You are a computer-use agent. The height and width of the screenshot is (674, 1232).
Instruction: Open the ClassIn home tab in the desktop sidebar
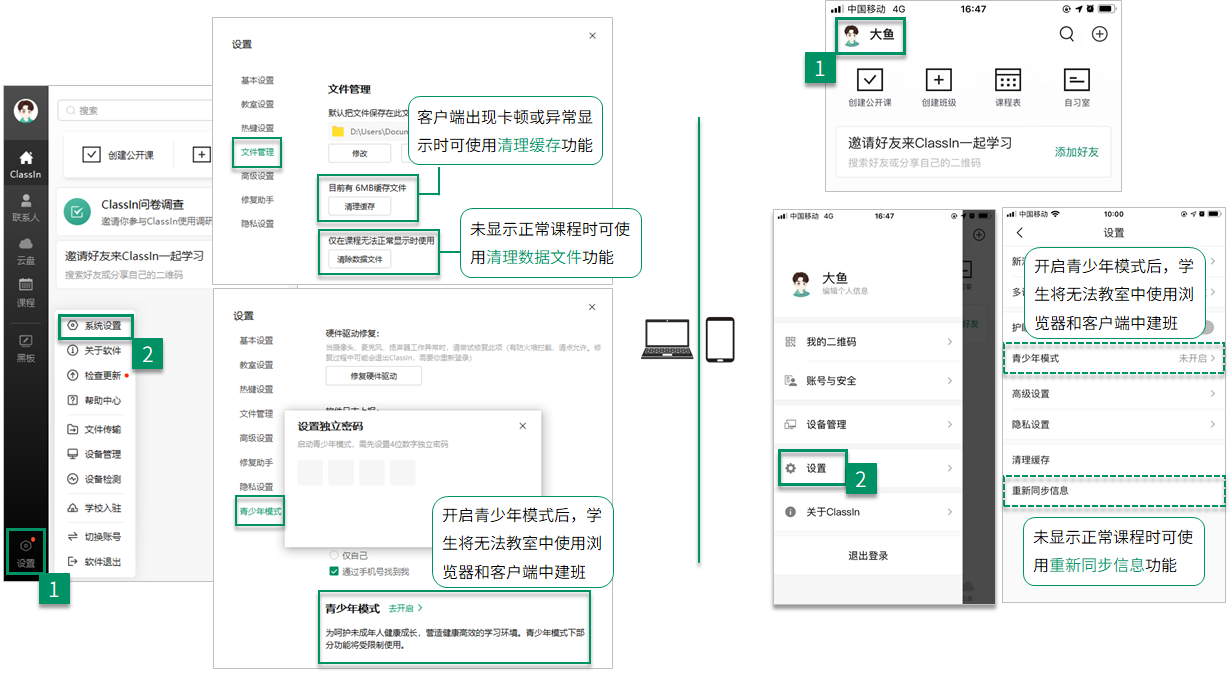click(x=25, y=164)
